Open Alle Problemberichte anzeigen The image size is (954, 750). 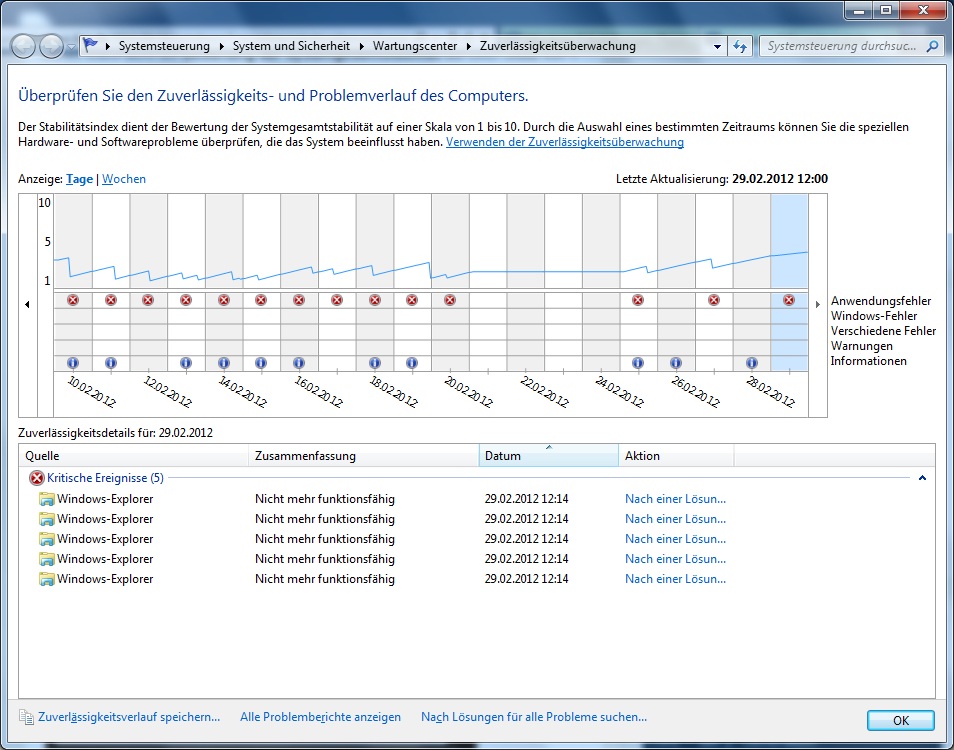320,717
